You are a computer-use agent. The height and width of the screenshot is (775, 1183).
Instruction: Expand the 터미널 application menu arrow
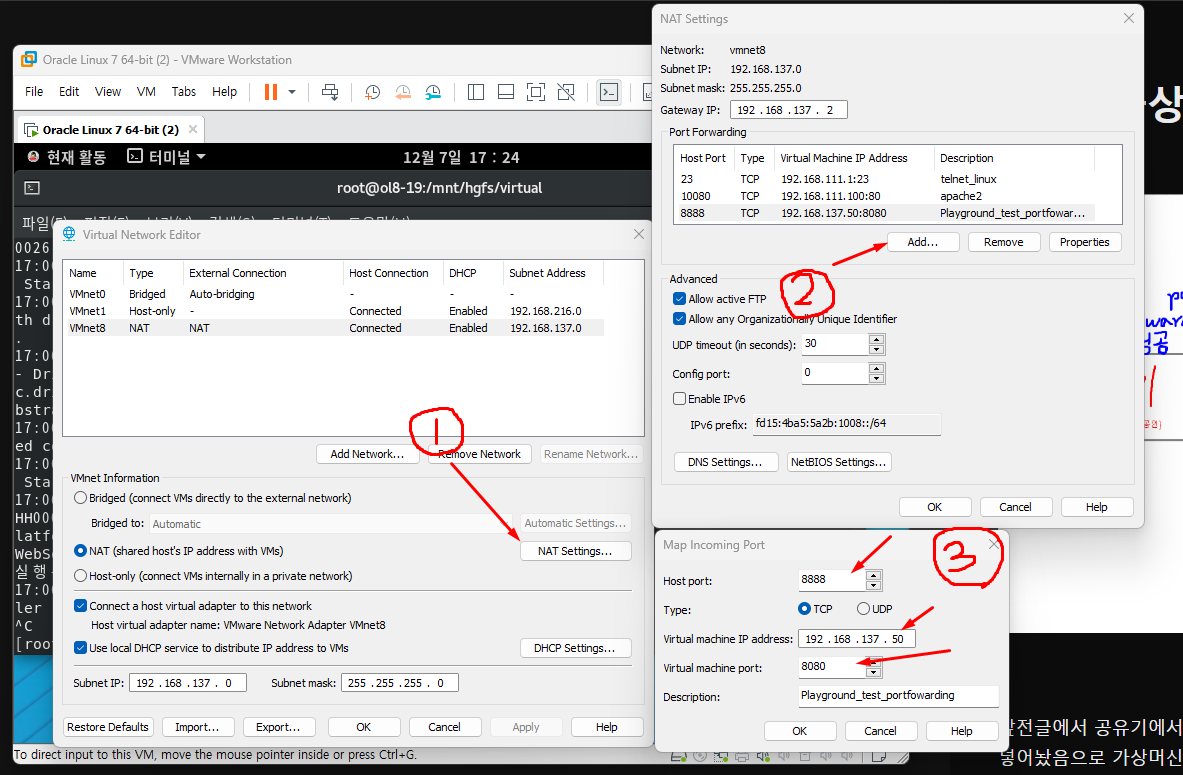[x=201, y=157]
